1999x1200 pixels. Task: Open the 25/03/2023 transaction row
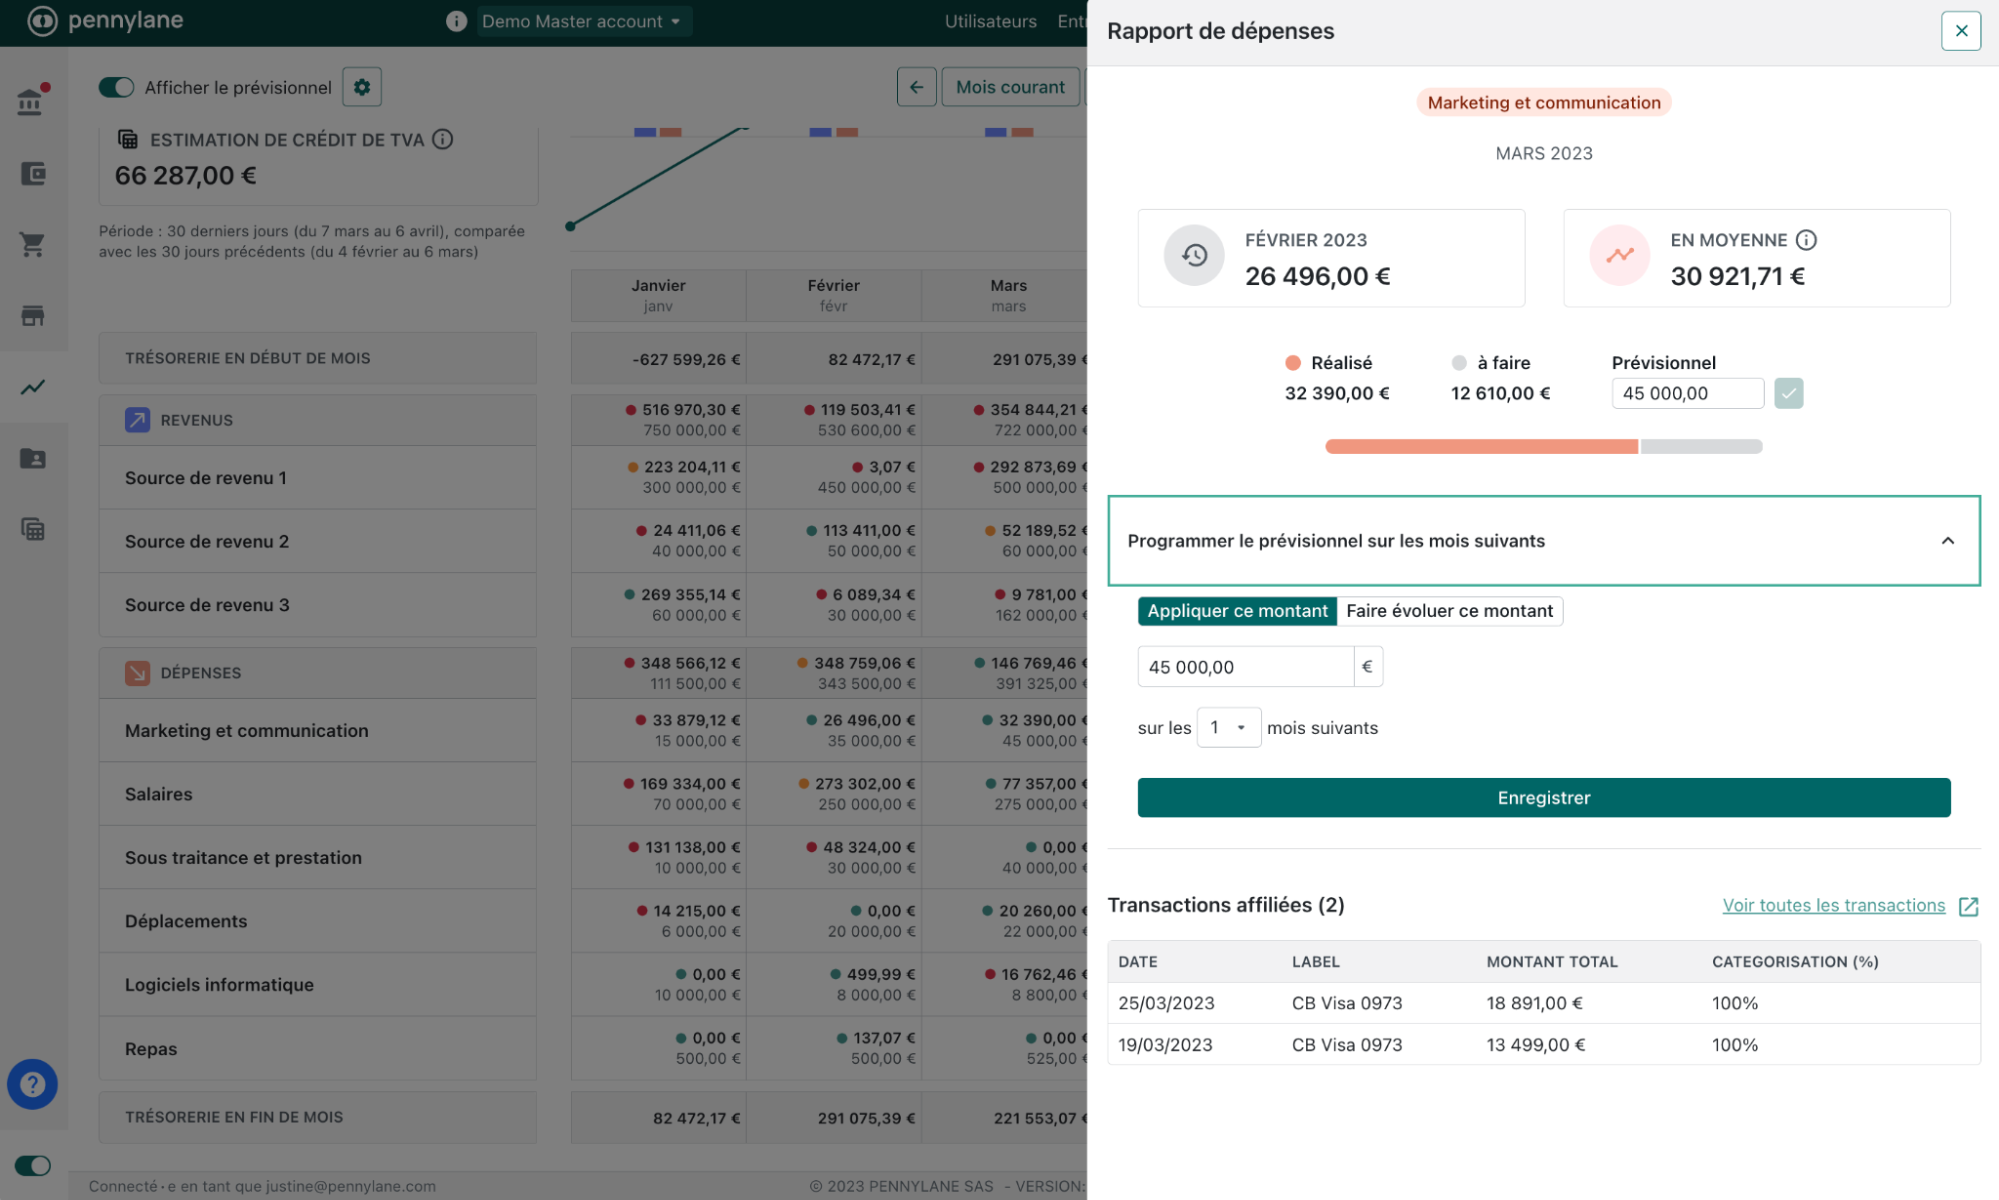[x=1543, y=1003]
